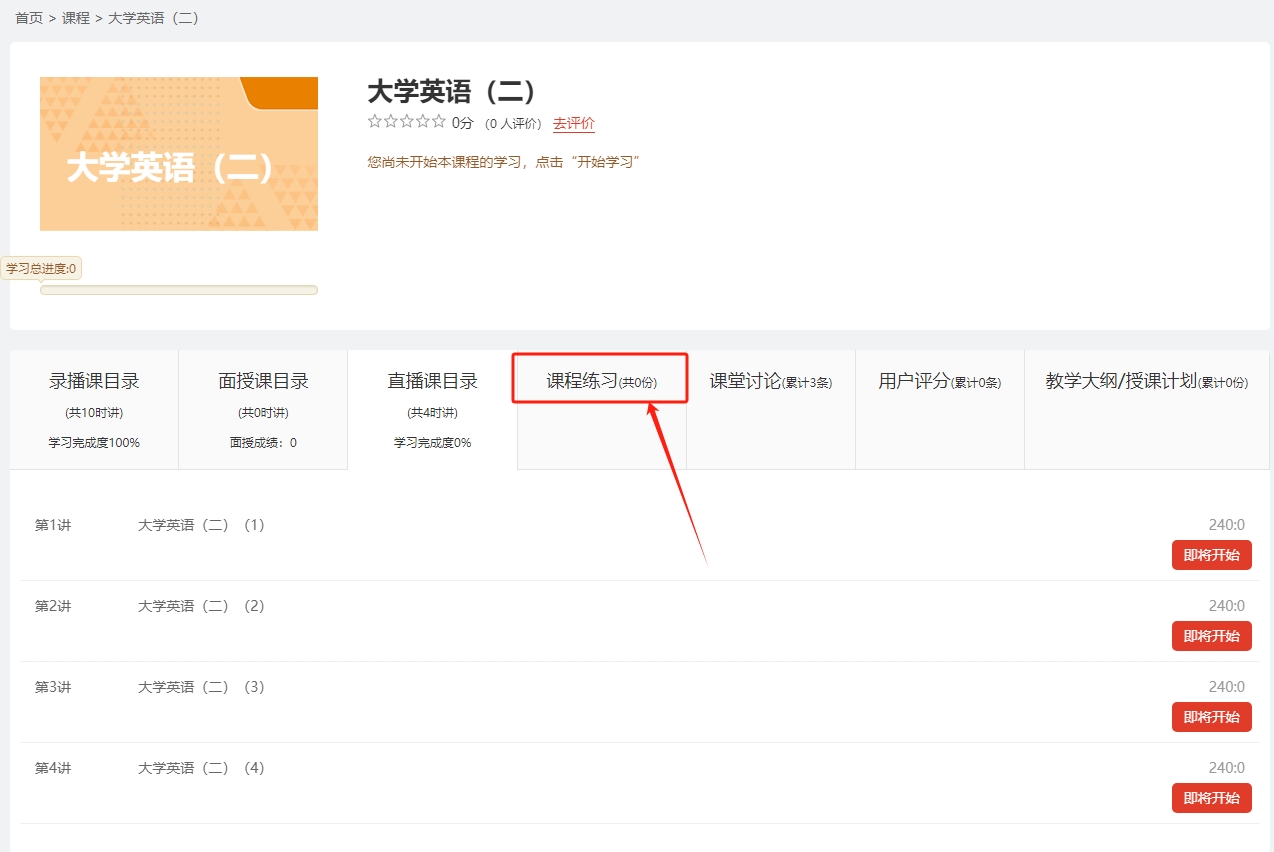Open the 课程练习 tab
Viewport: 1274px width, 852px height.
(600, 381)
